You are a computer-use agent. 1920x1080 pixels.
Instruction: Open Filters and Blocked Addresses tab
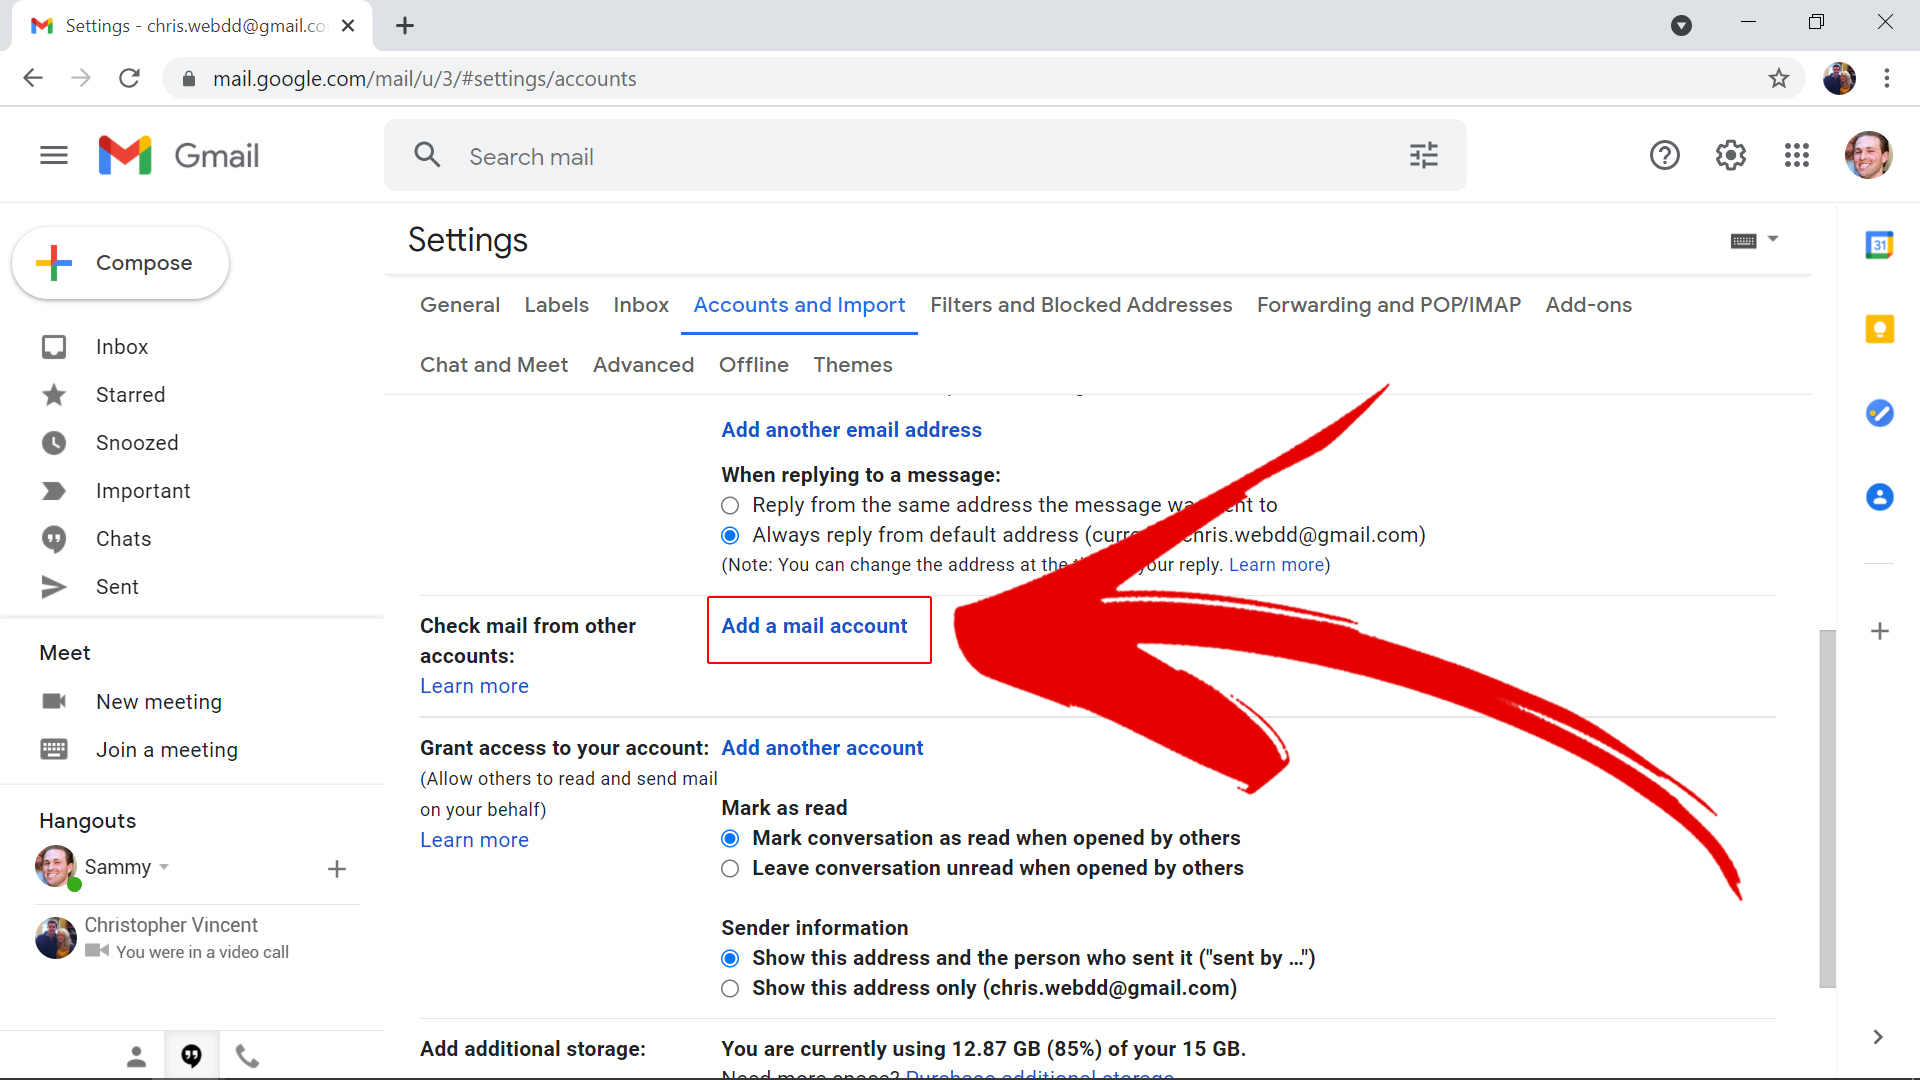[1081, 305]
